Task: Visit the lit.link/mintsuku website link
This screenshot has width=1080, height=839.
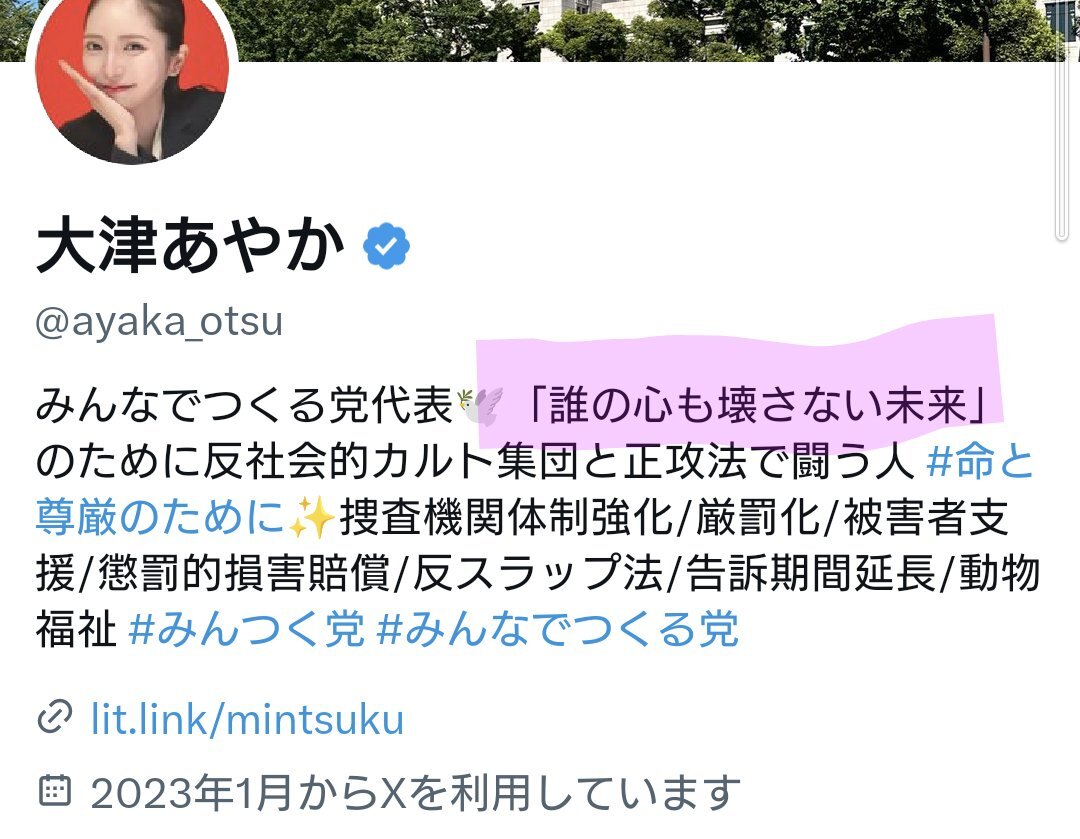Action: coord(247,719)
